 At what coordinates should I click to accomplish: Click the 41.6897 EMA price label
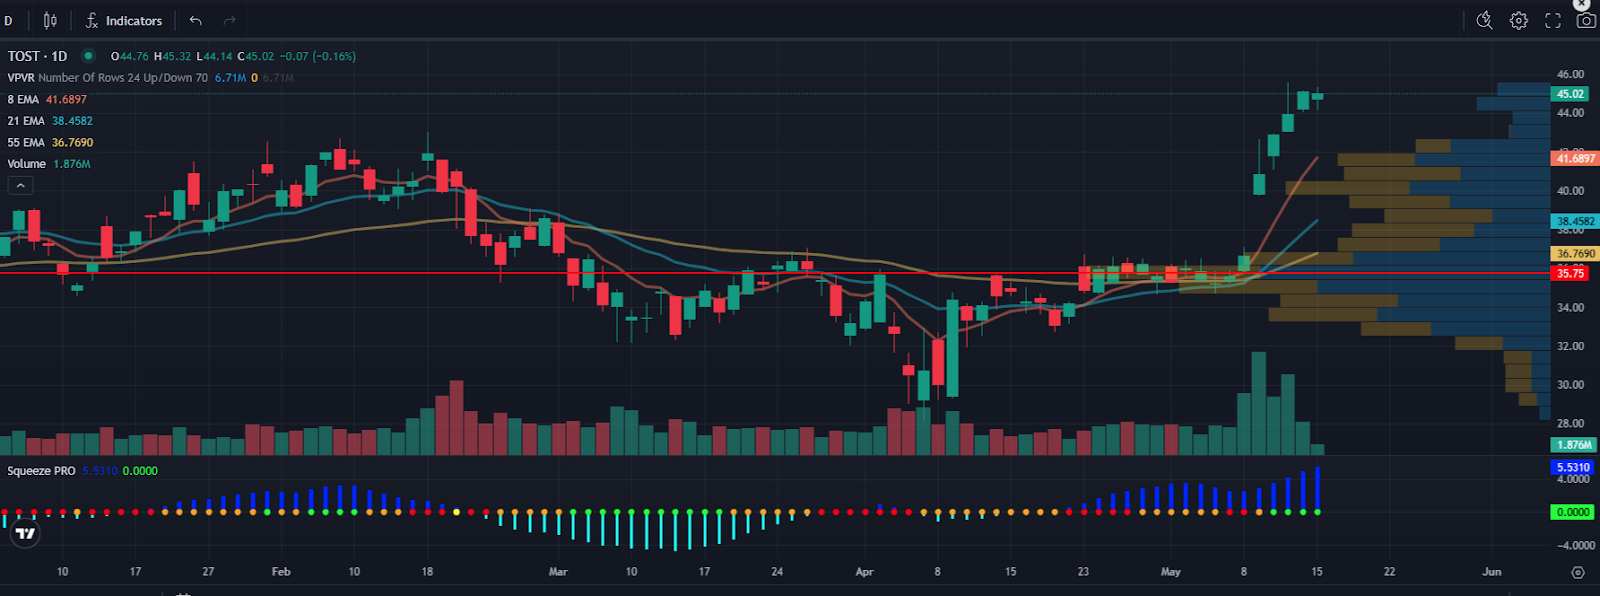coord(1575,158)
